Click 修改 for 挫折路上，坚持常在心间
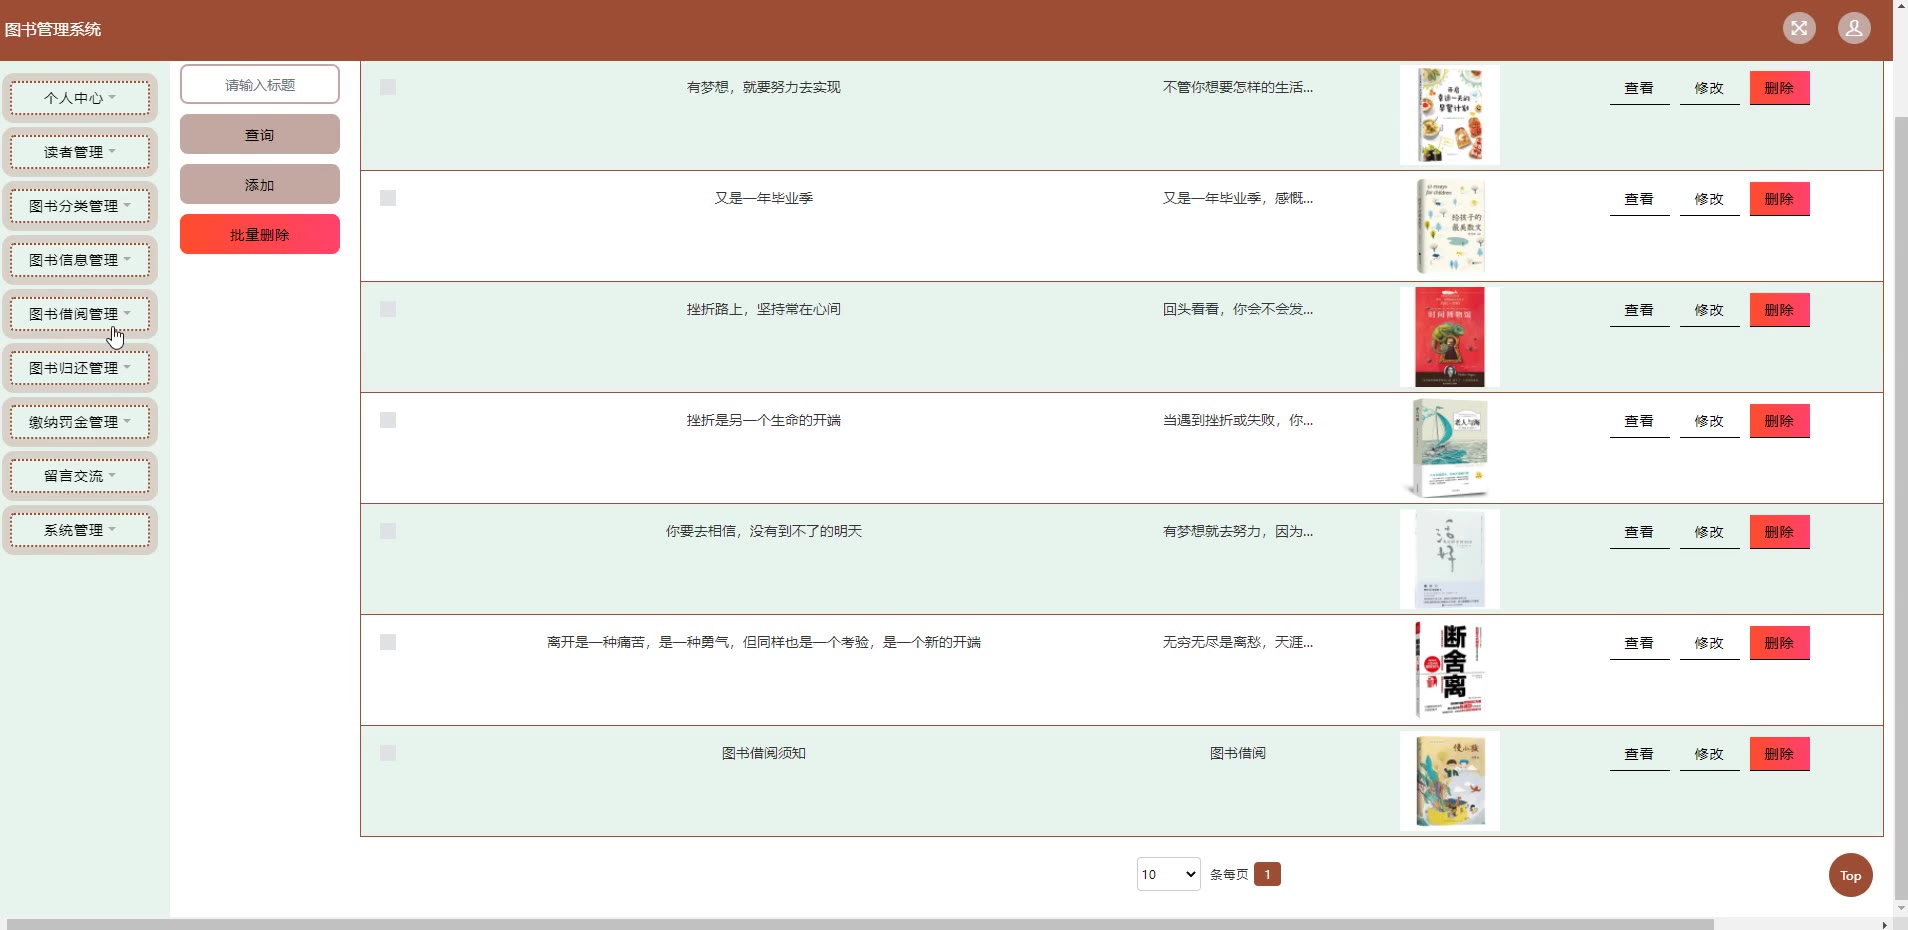Image resolution: width=1908 pixels, height=930 pixels. 1709,310
